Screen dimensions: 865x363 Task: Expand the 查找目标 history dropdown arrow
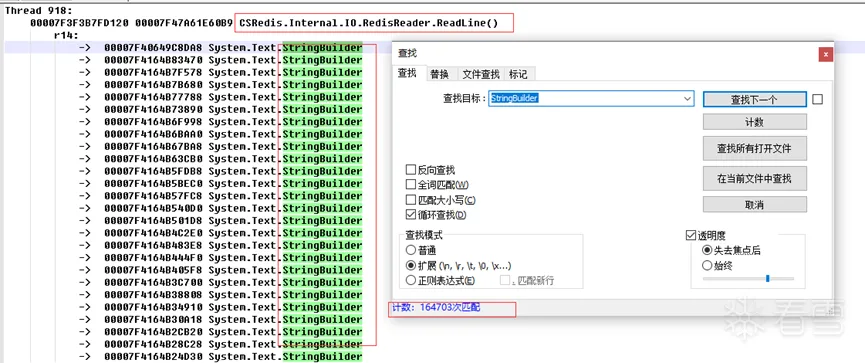tap(687, 99)
